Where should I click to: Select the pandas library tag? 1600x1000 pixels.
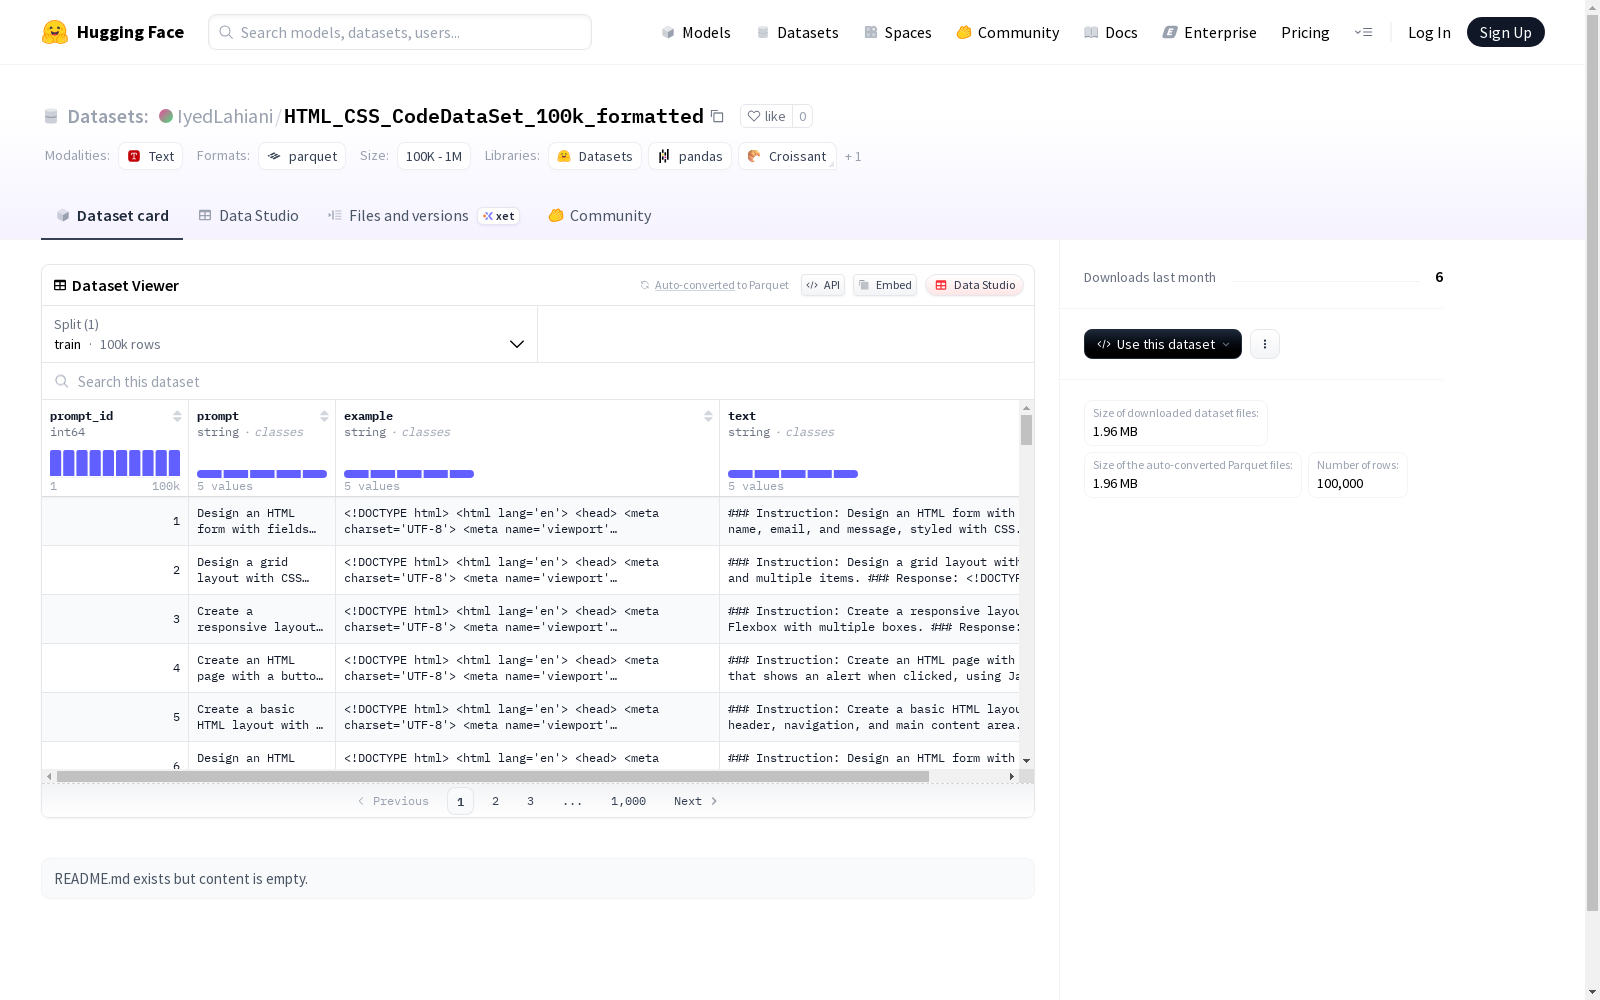(690, 156)
